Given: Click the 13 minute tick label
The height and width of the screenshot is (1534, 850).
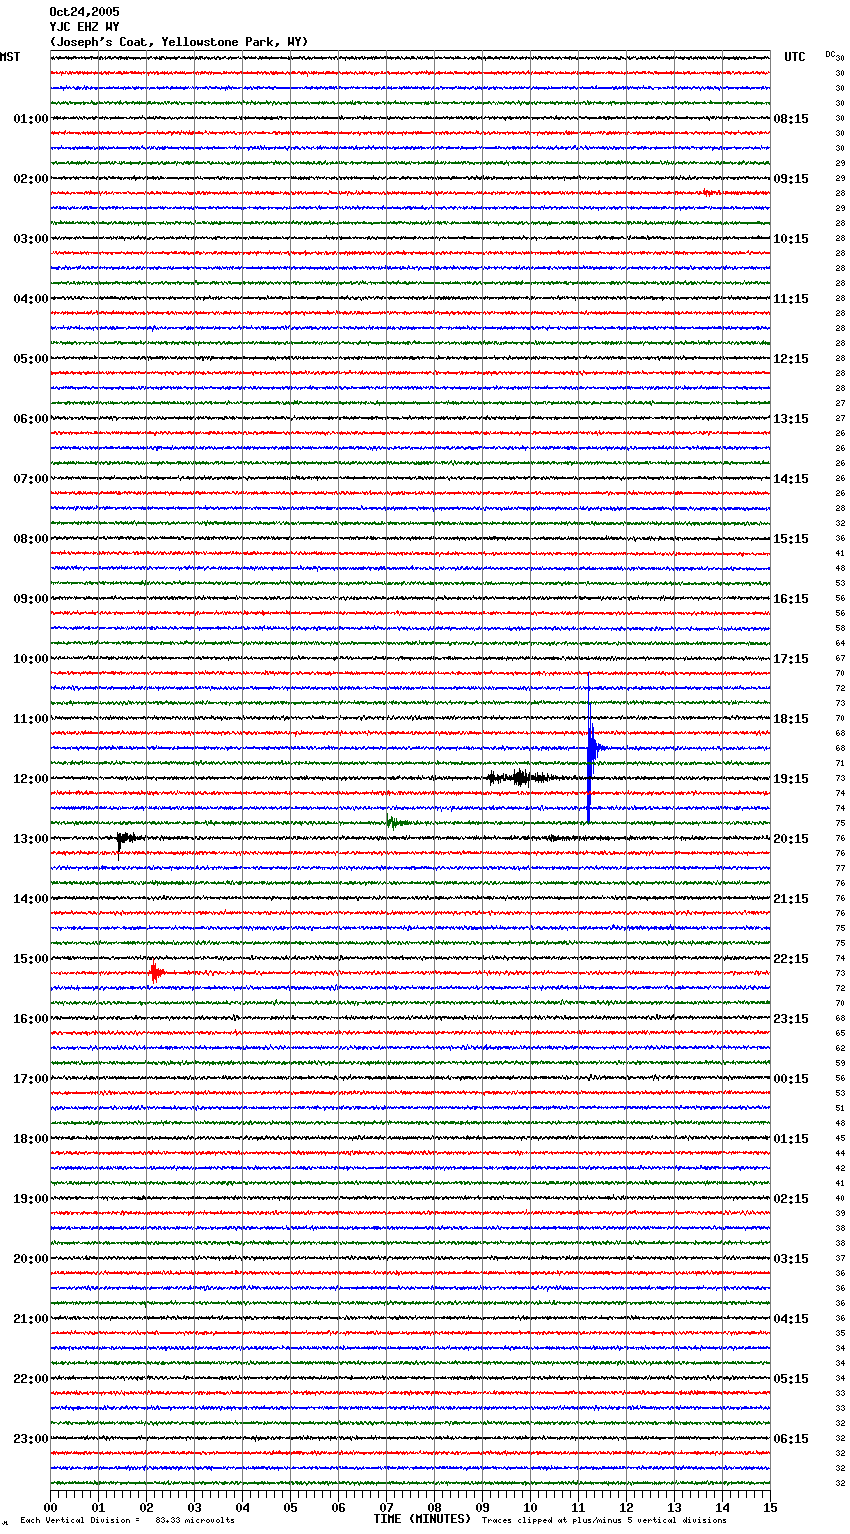Looking at the screenshot, I should pos(674,1507).
